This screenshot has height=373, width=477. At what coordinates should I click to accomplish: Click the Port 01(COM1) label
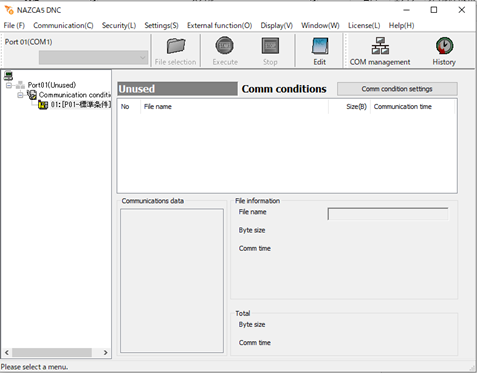pos(29,42)
